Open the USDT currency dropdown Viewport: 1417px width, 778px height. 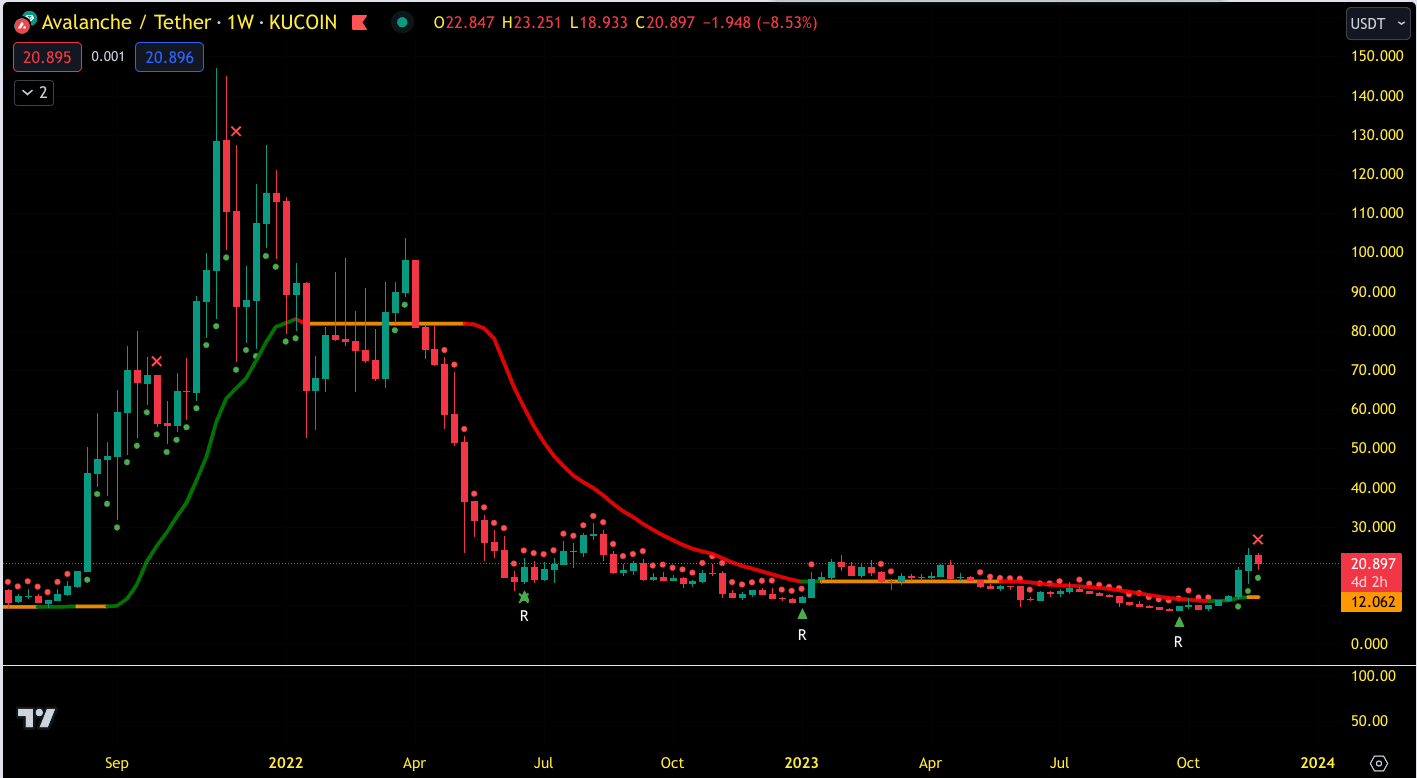1378,22
